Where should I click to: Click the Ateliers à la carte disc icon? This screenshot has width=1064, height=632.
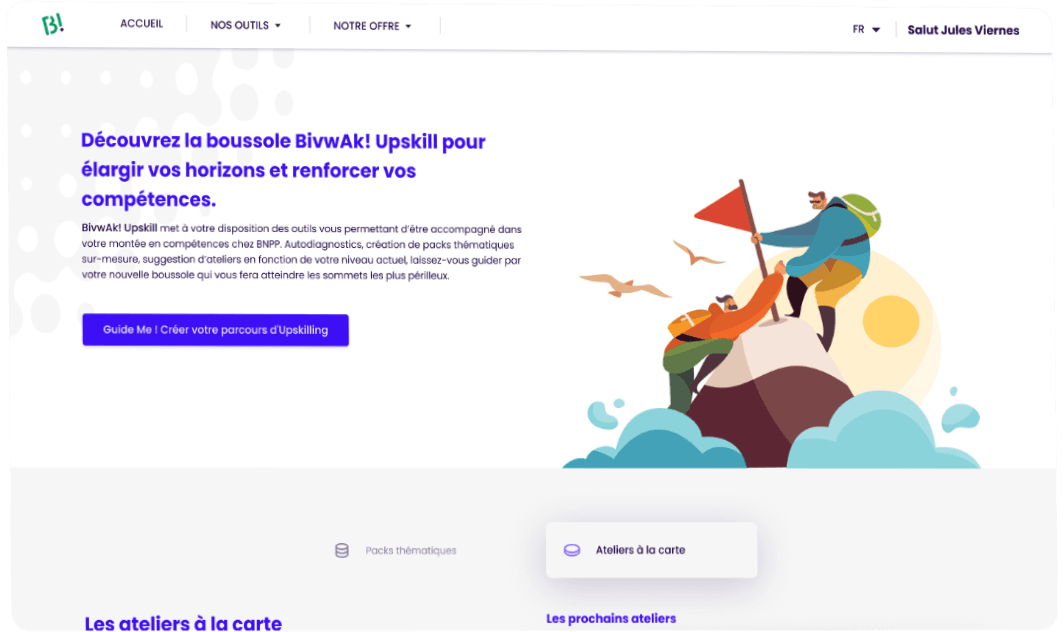(572, 551)
